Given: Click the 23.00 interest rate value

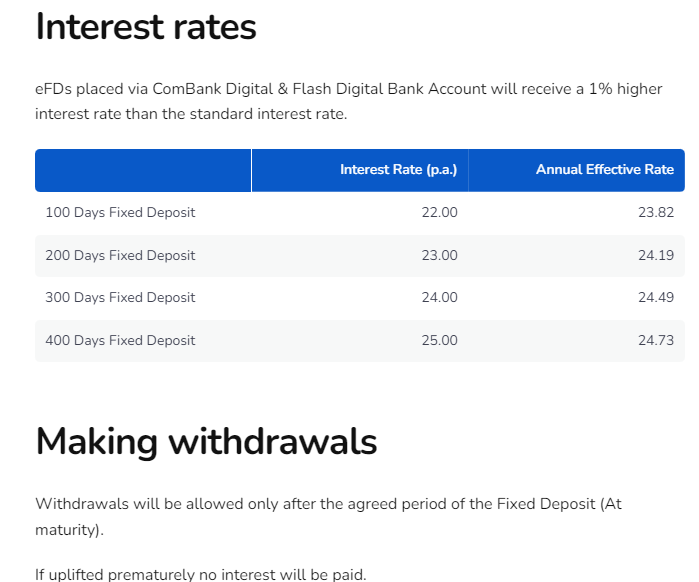Looking at the screenshot, I should pyautogui.click(x=440, y=255).
